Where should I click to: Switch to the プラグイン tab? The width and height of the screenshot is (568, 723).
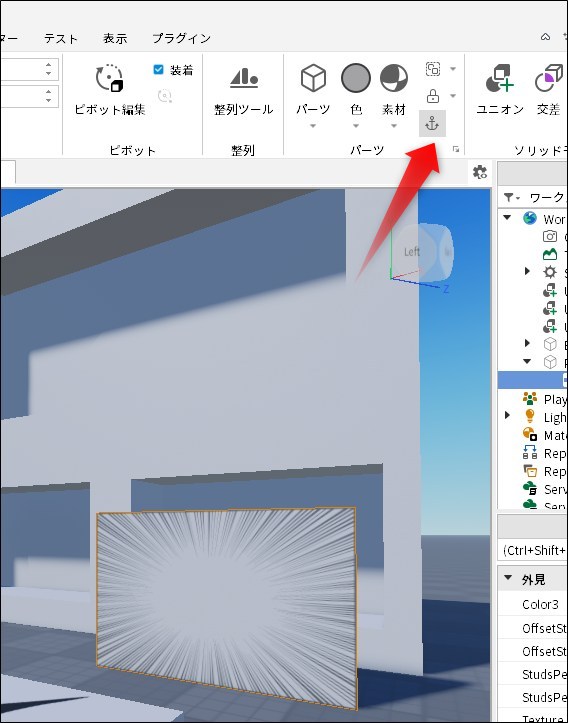pos(182,38)
